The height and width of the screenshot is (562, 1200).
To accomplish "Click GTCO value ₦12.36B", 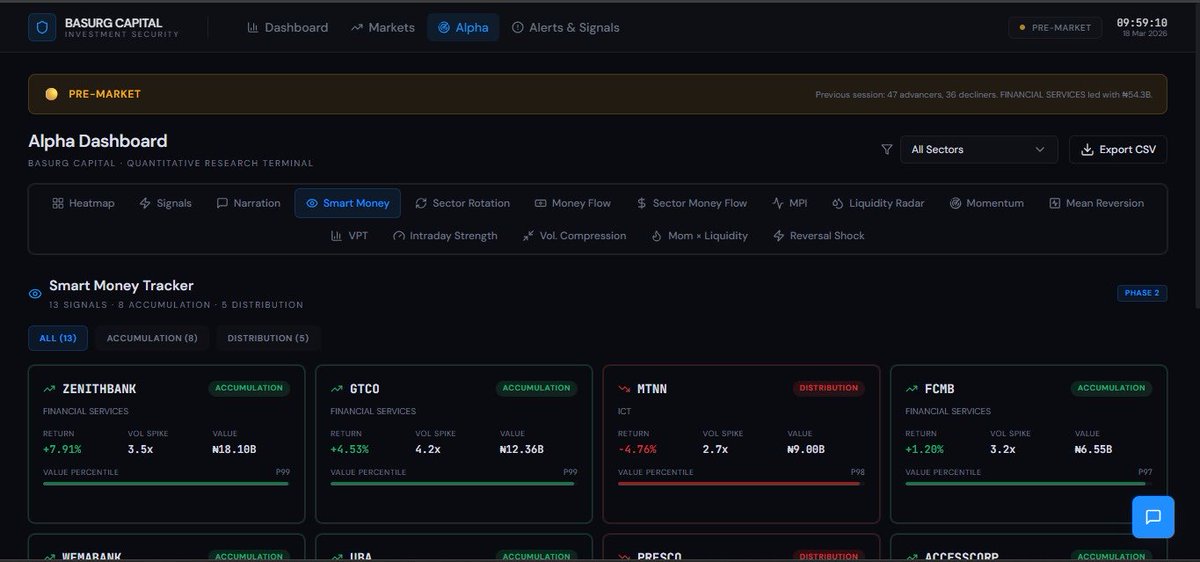I will (522, 449).
